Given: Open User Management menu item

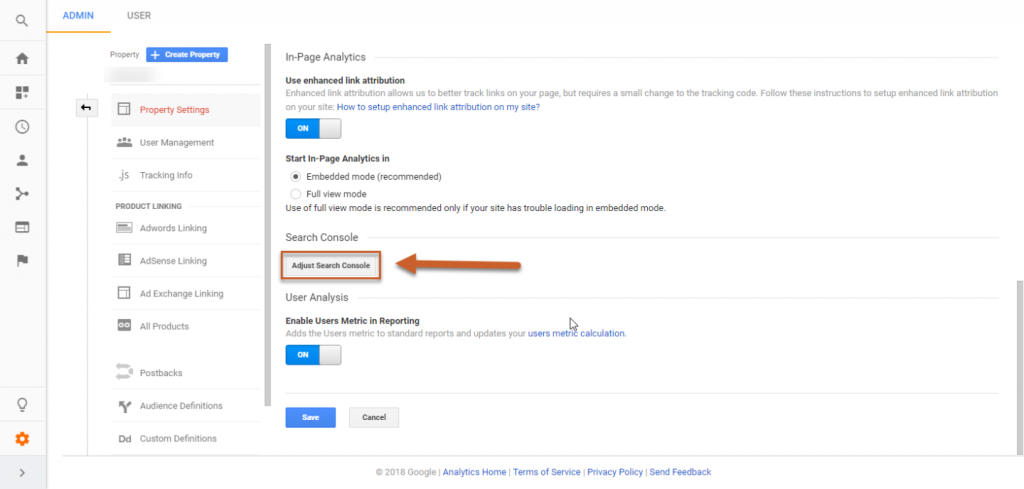Looking at the screenshot, I should (176, 142).
